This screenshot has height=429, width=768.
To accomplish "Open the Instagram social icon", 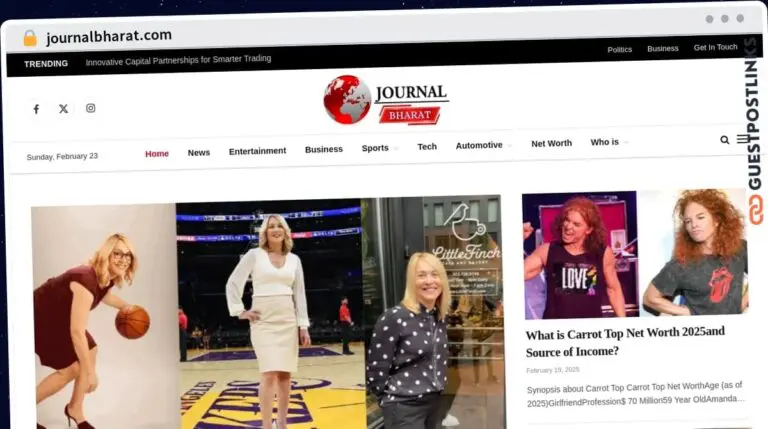I will (x=90, y=108).
